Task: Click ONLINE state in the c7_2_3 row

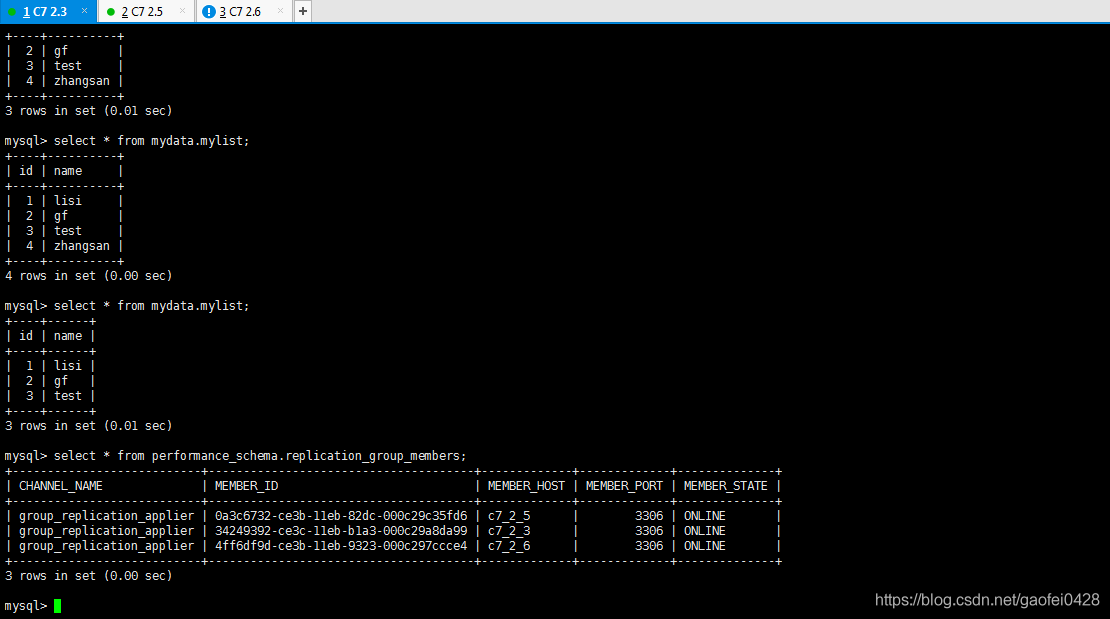Action: [704, 530]
